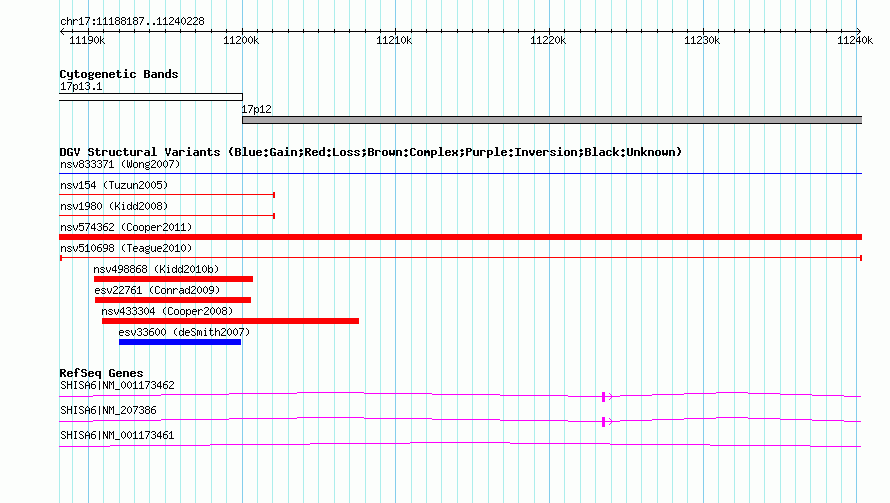Click the SHISA6|NM_001173462 gene label
Screen dimensions: 890x503
(x=117, y=385)
